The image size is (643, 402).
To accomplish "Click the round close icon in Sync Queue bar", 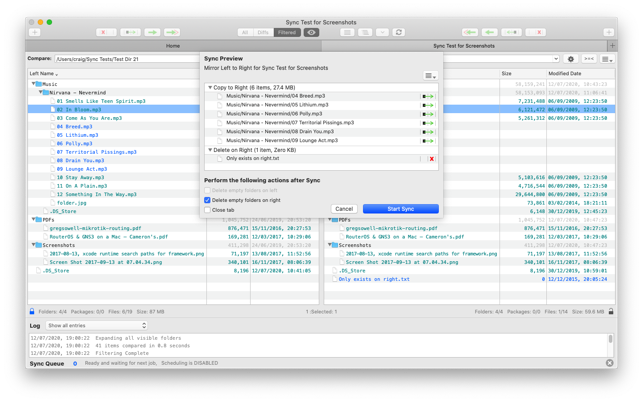I will [609, 363].
